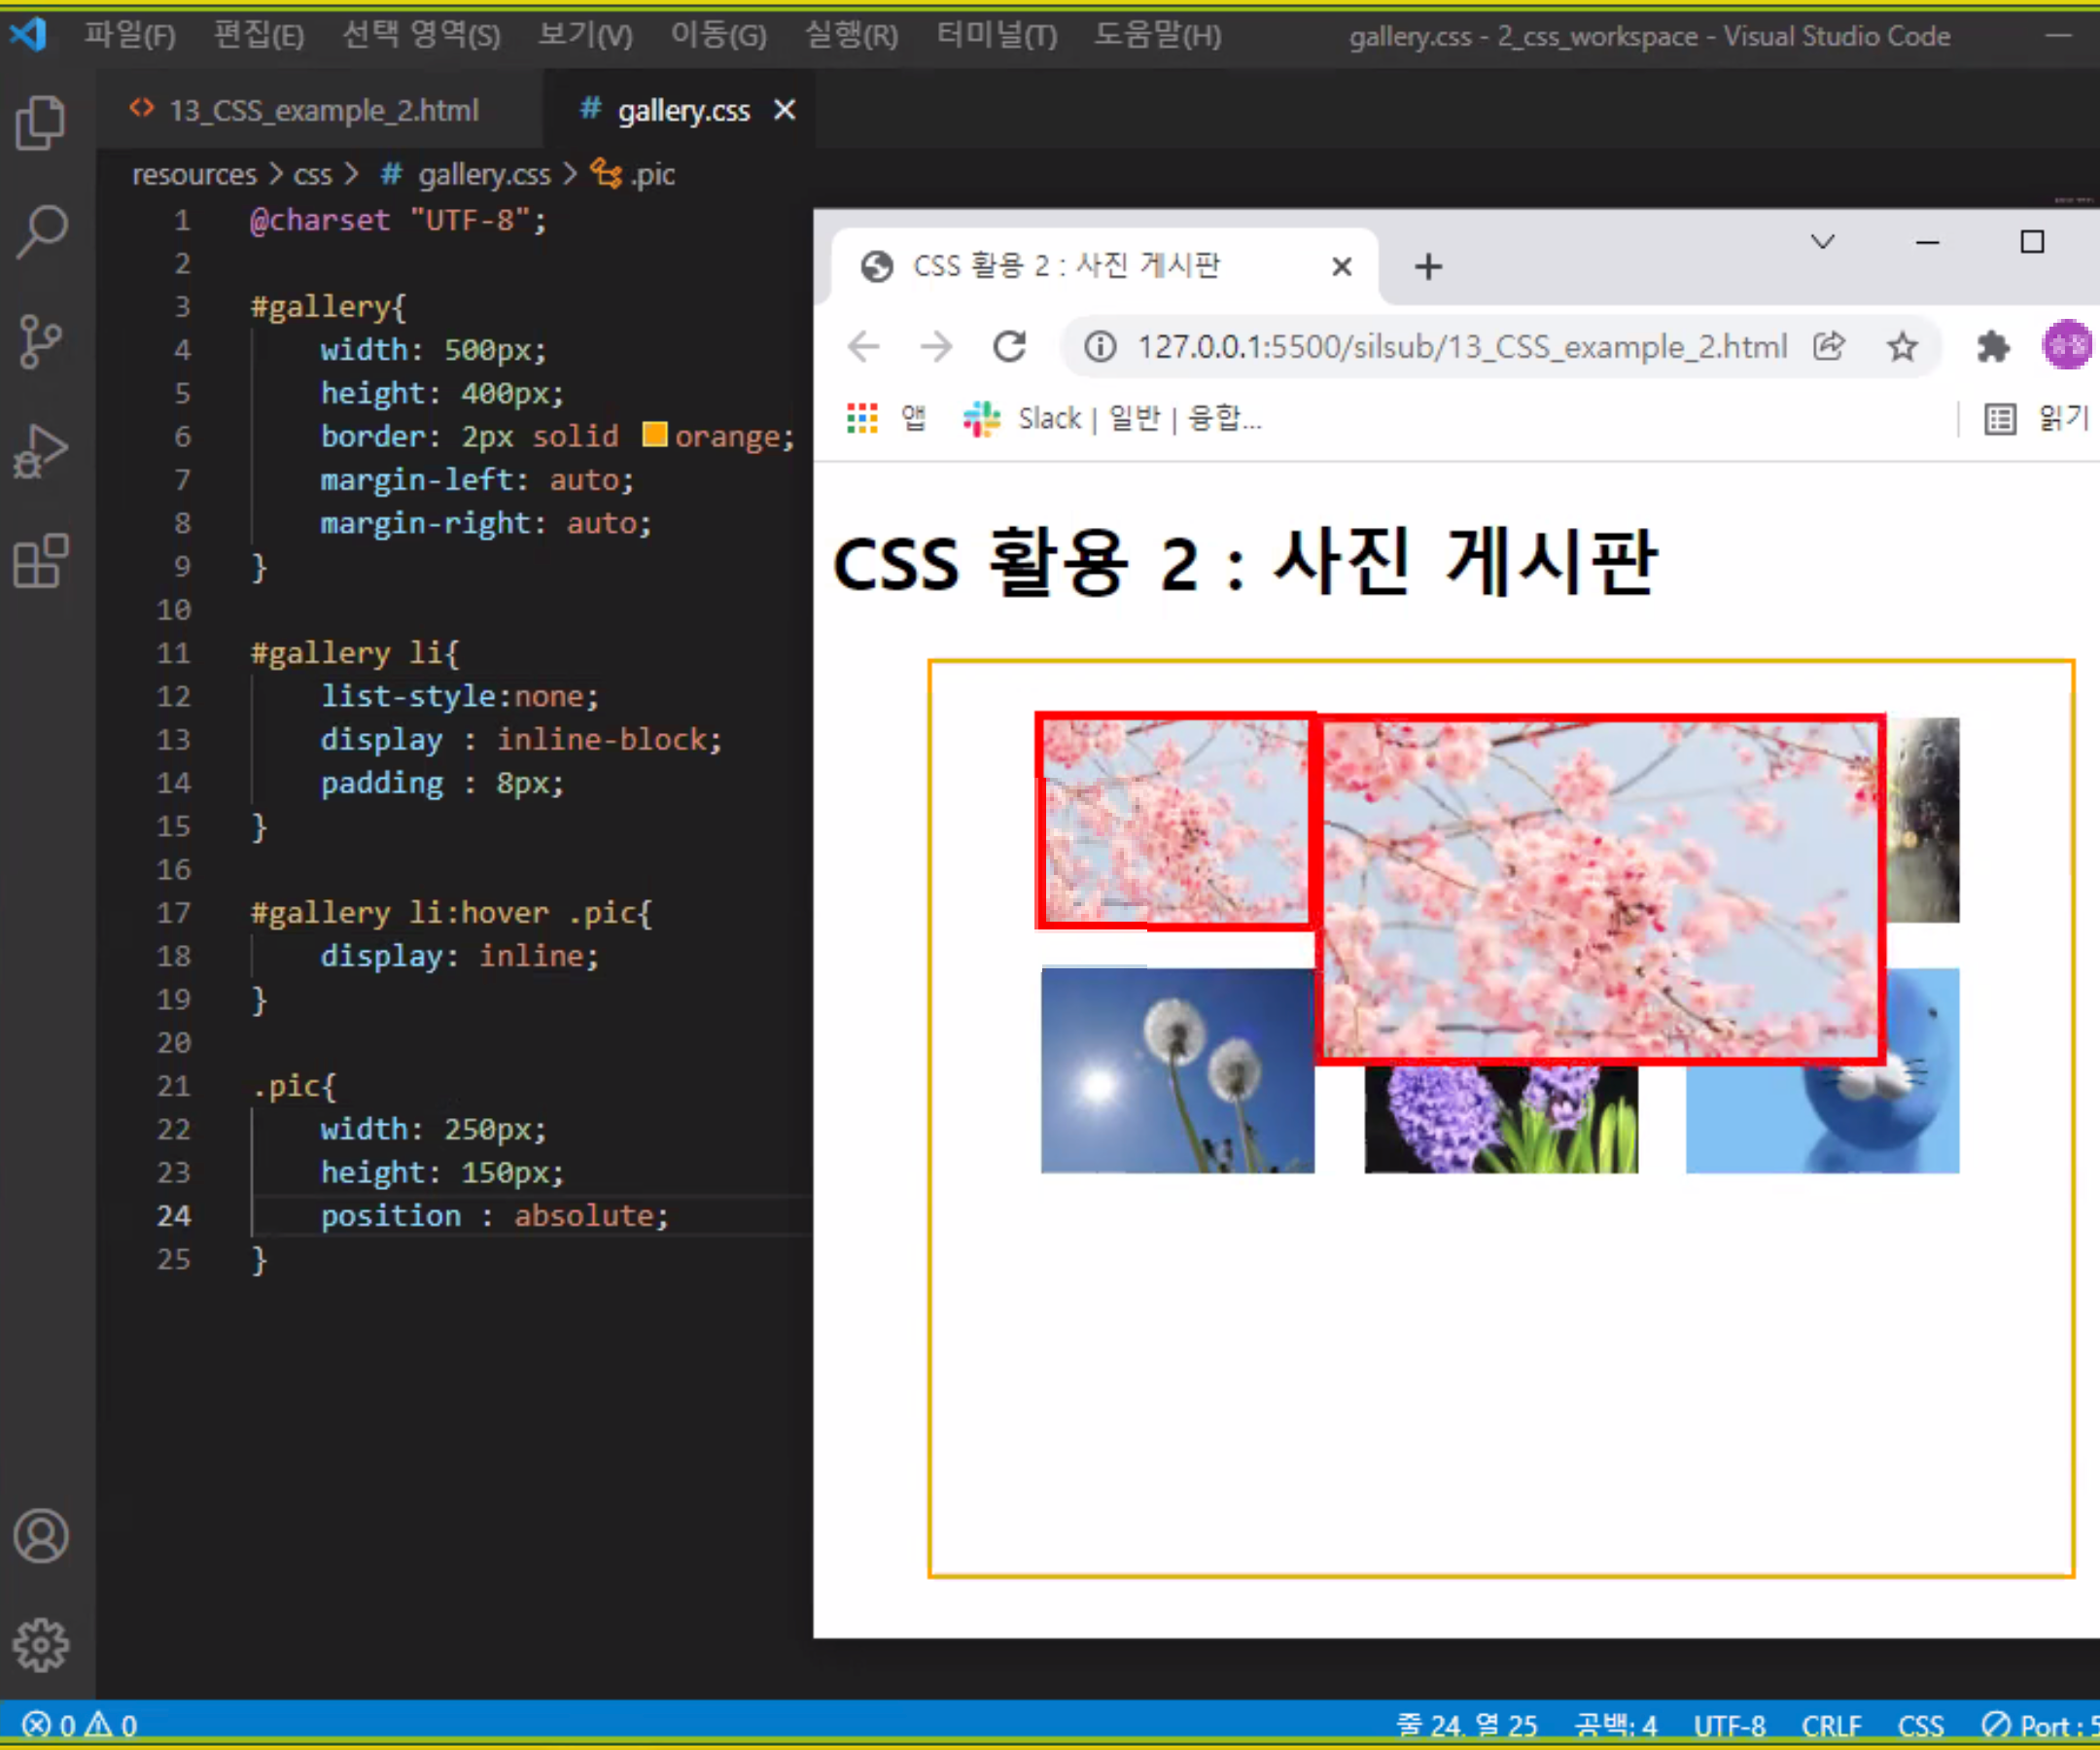
Task: Open Run and Debug view
Action: tap(41, 452)
